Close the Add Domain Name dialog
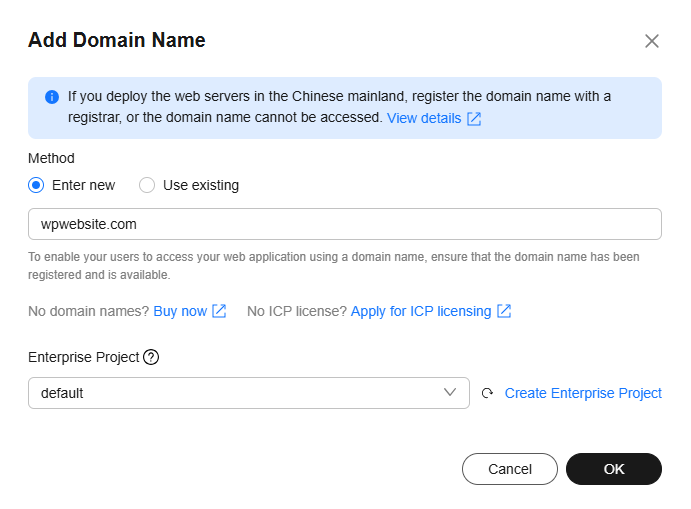Viewport: 691px width, 509px height. point(652,41)
